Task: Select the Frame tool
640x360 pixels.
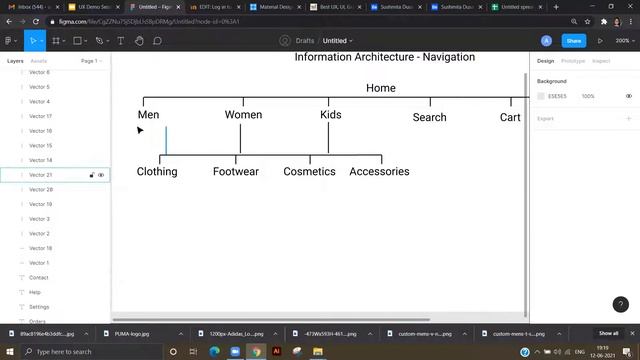Action: tap(56, 41)
